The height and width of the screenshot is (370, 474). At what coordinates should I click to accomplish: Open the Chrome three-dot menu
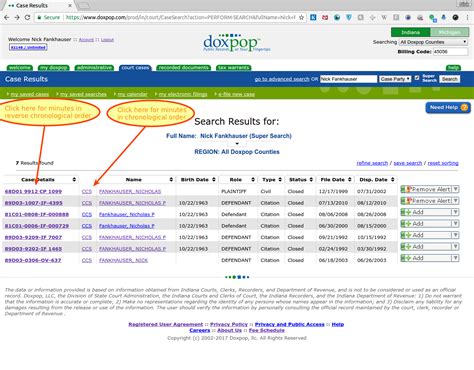468,17
